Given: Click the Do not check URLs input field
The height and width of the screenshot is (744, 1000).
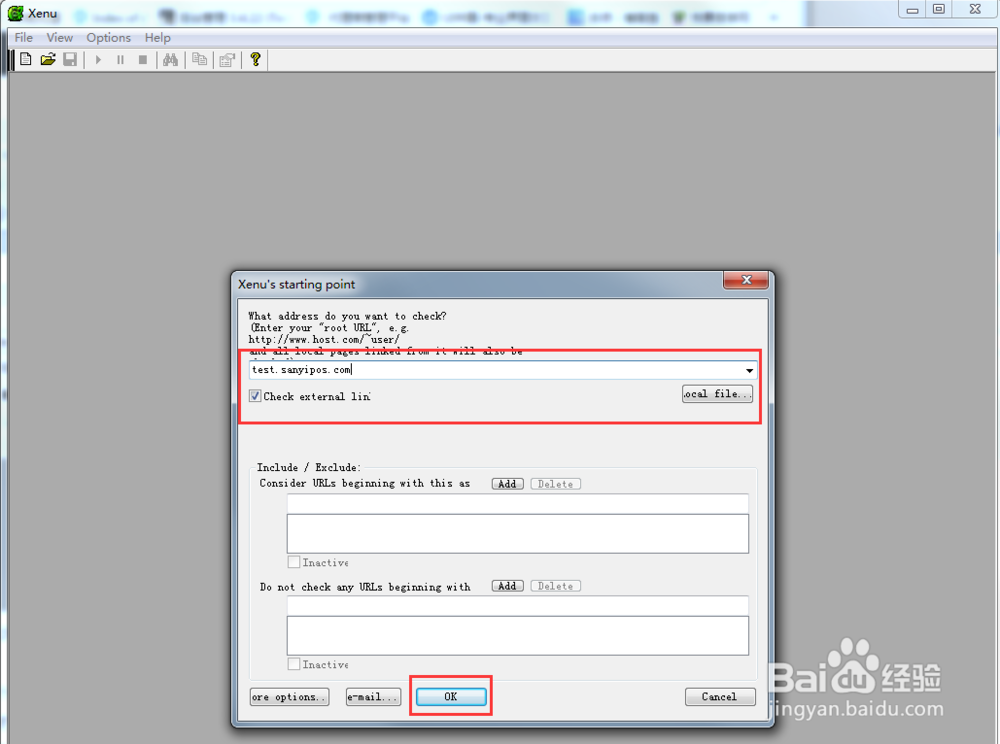Looking at the screenshot, I should pos(517,606).
